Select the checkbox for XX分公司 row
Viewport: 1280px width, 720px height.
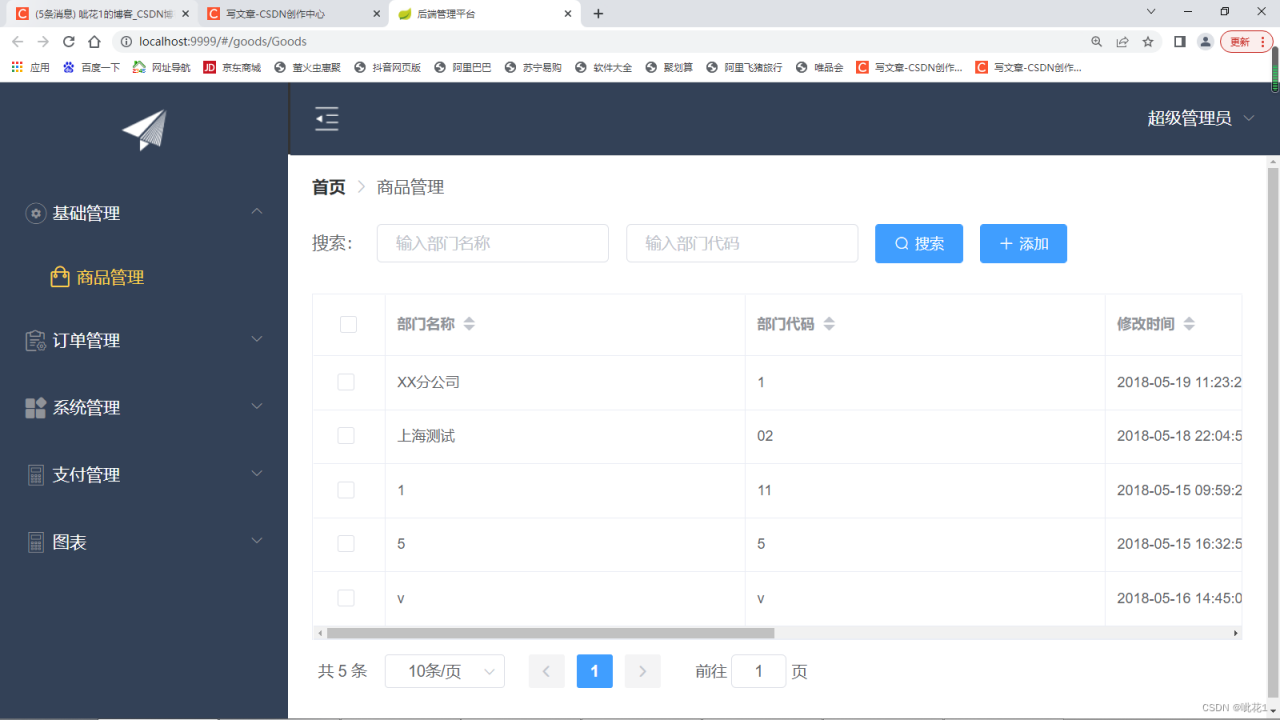(x=346, y=382)
